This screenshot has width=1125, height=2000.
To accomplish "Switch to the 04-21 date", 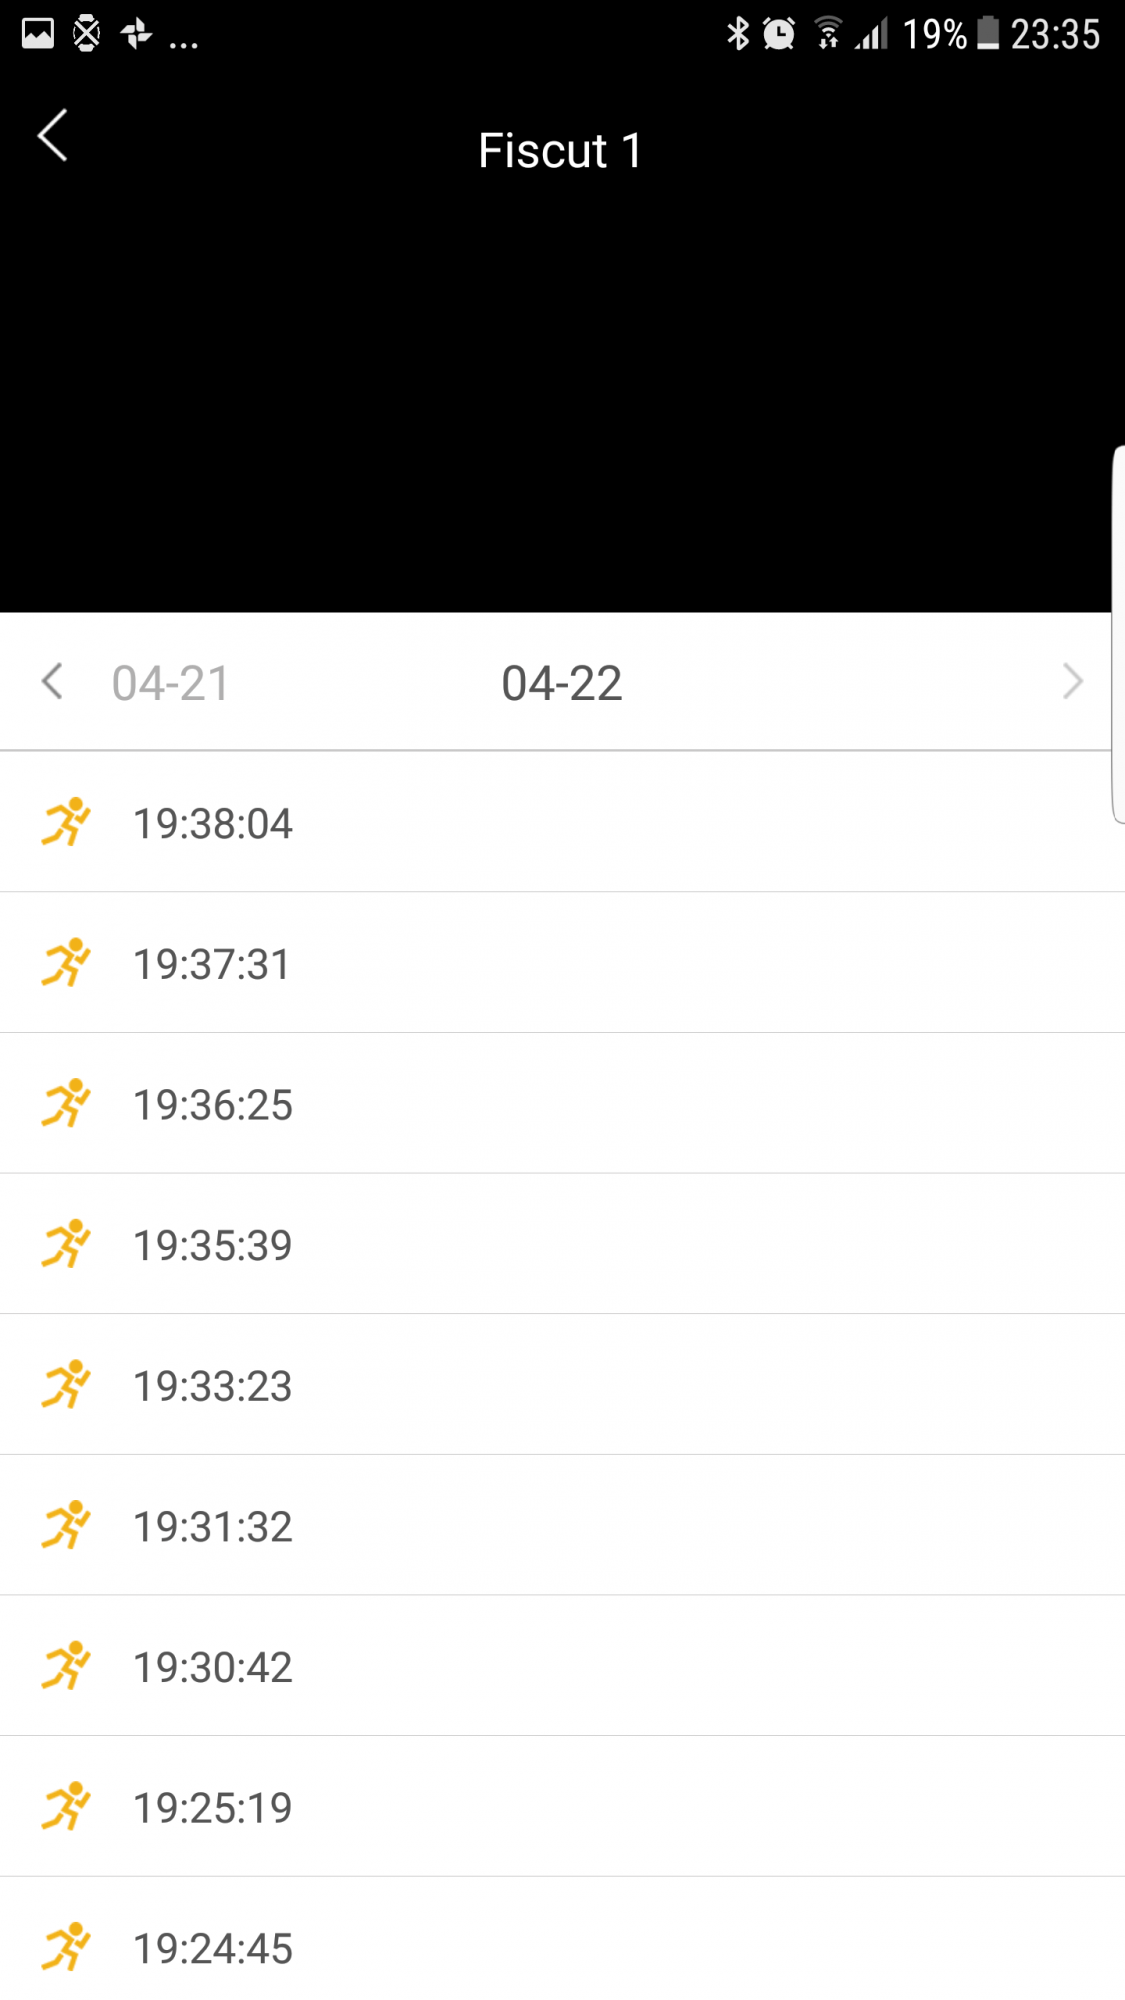I will [x=171, y=684].
